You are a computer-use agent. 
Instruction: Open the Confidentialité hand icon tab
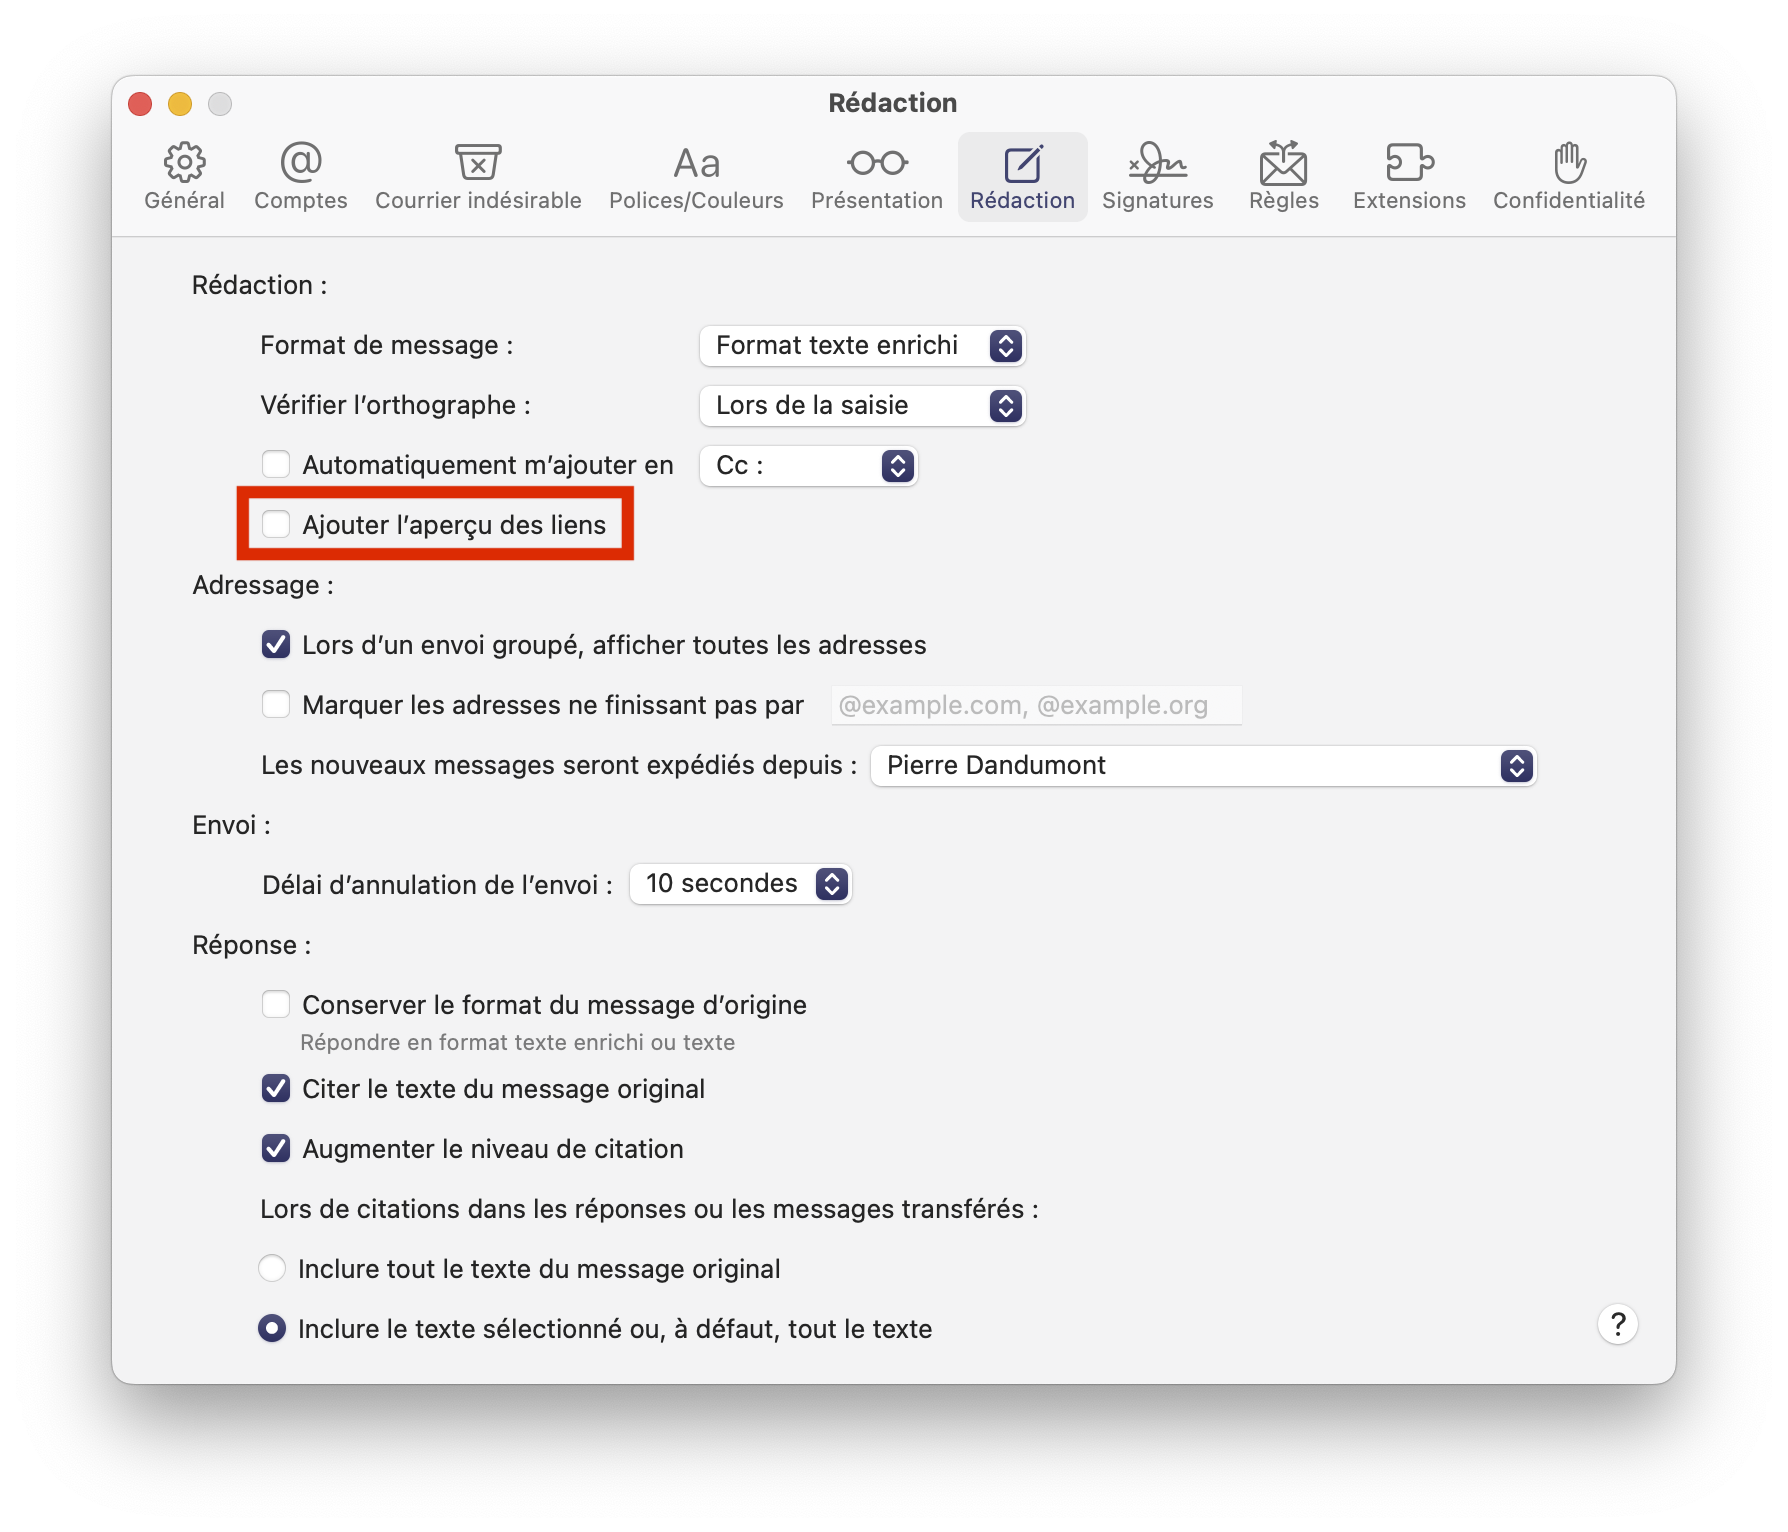(1569, 177)
